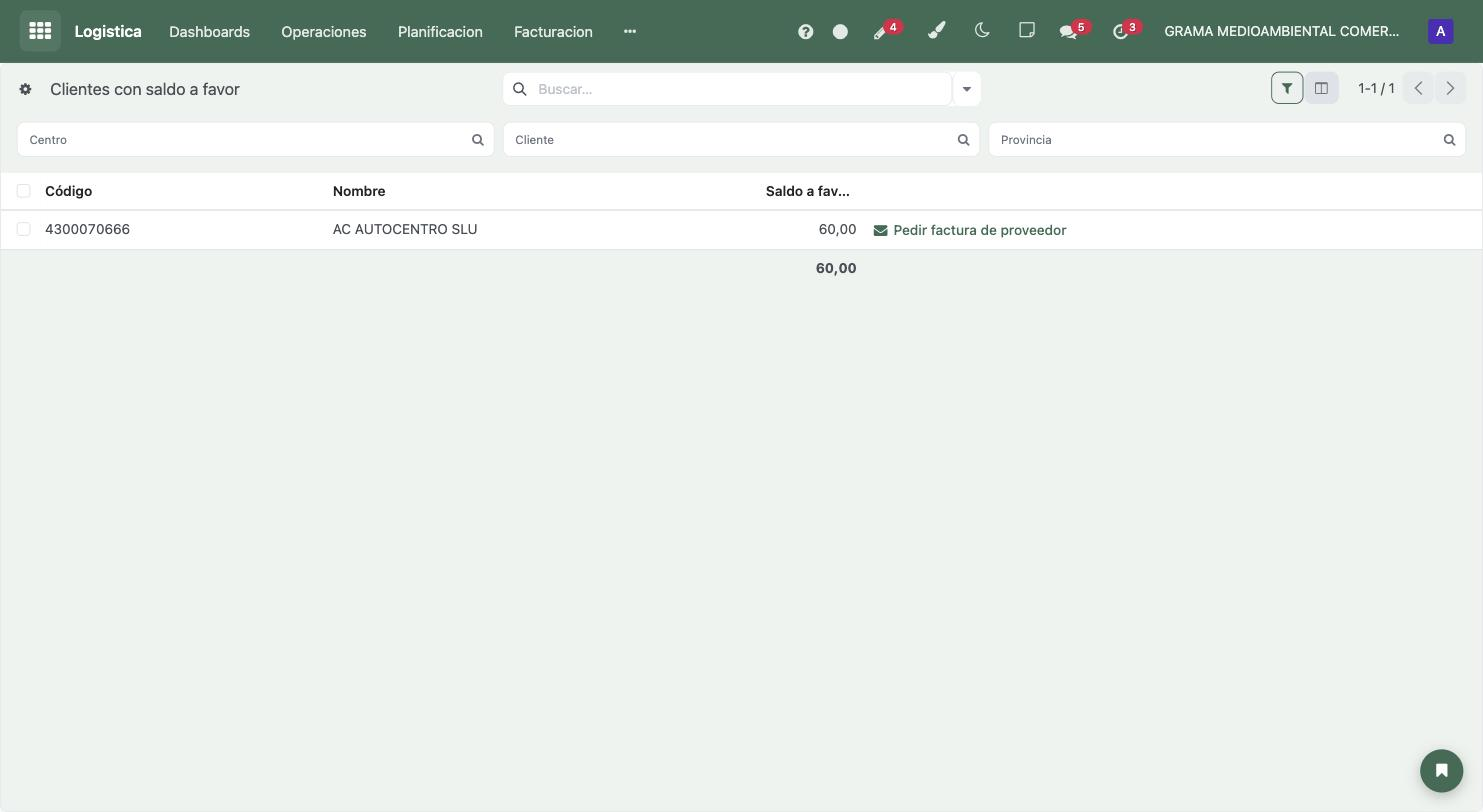Check the row 4300070666 checkbox

[x=23, y=229]
